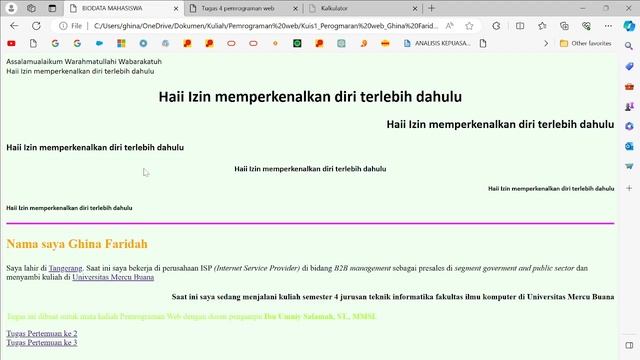
Task: Open the small orange dot bookmark
Action: tap(275, 43)
